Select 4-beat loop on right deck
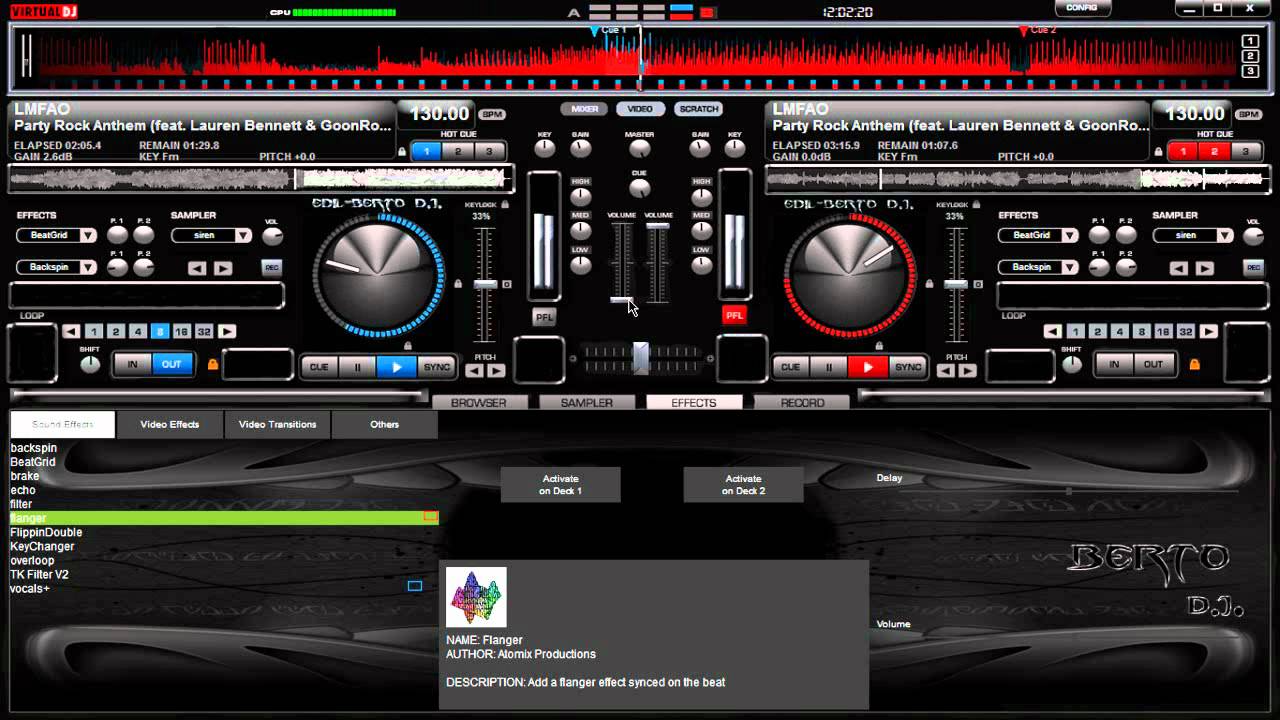Image resolution: width=1280 pixels, height=720 pixels. [1120, 332]
